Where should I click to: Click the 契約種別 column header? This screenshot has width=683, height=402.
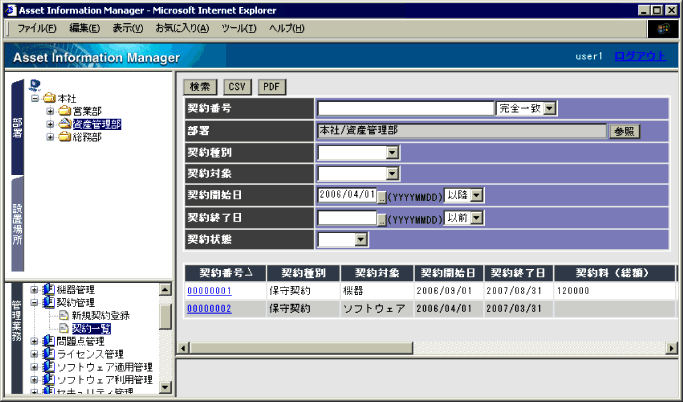[x=304, y=273]
